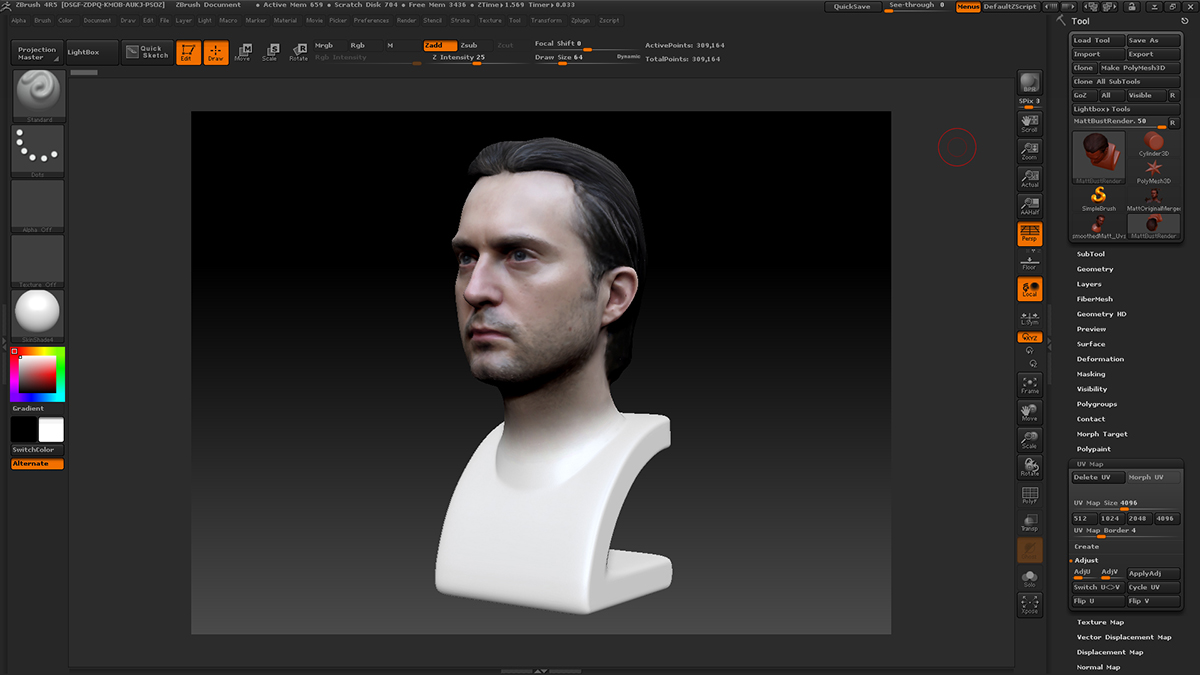1200x675 pixels.
Task: Expand the Texture Map section
Action: [x=1100, y=622]
